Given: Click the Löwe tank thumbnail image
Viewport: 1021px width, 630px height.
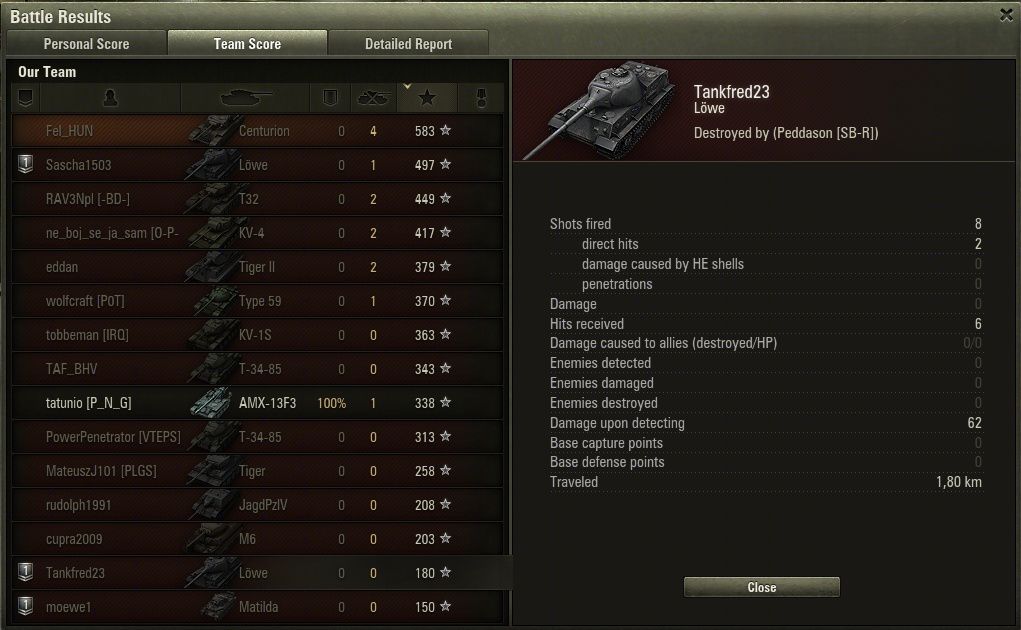Looking at the screenshot, I should [601, 109].
